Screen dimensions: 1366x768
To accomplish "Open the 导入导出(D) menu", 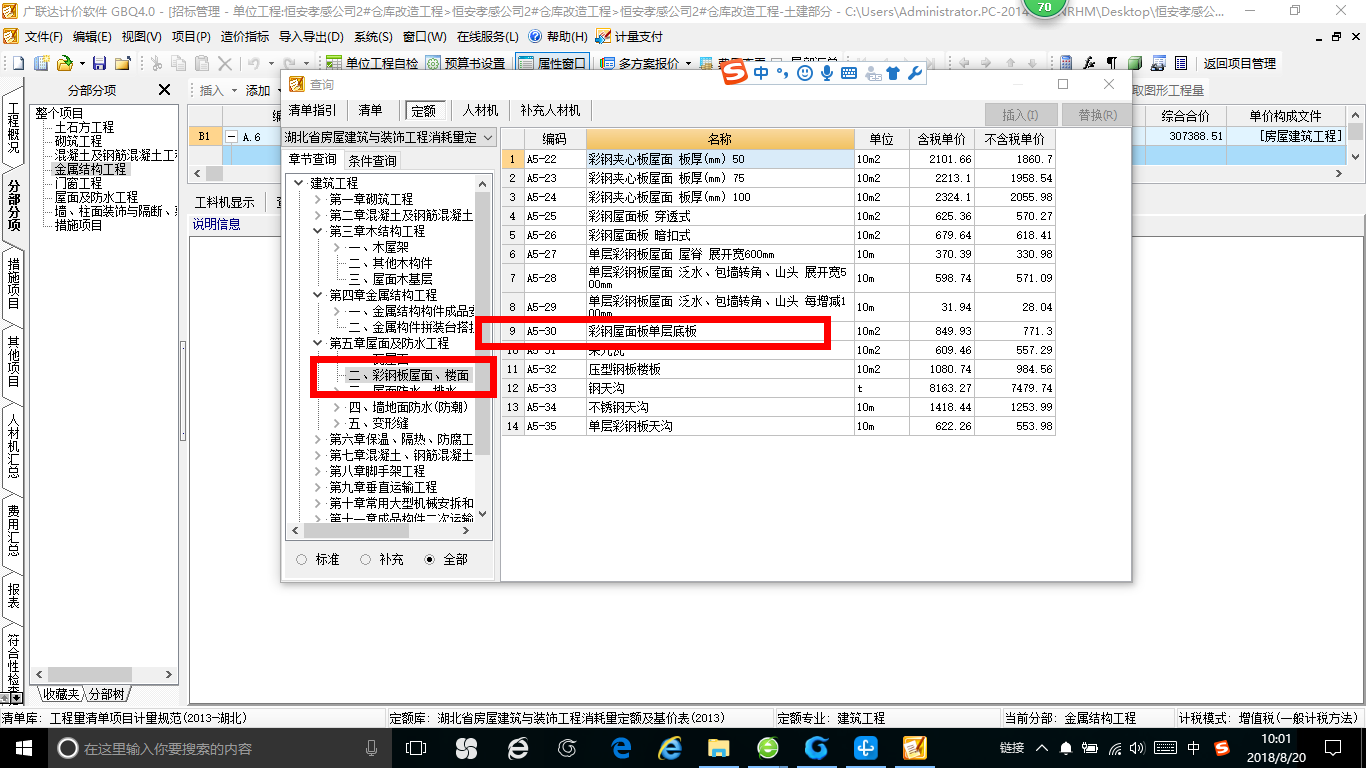I will pyautogui.click(x=311, y=36).
